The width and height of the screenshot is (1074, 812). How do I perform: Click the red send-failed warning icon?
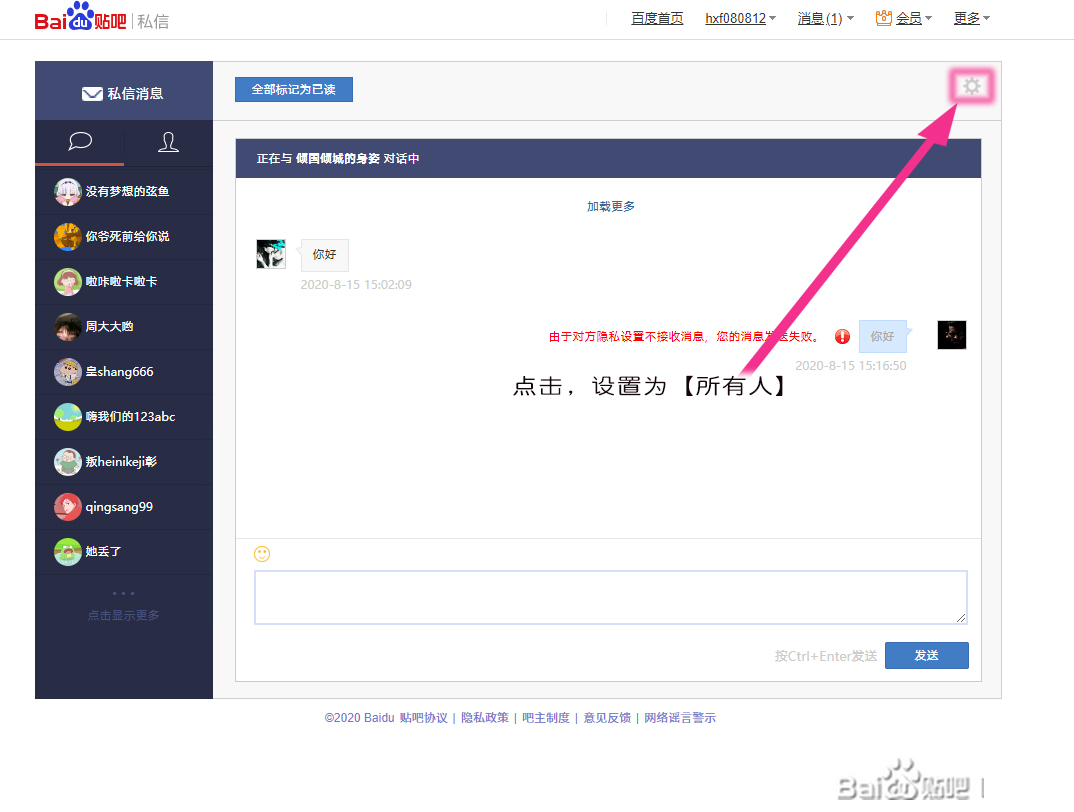tap(842, 336)
